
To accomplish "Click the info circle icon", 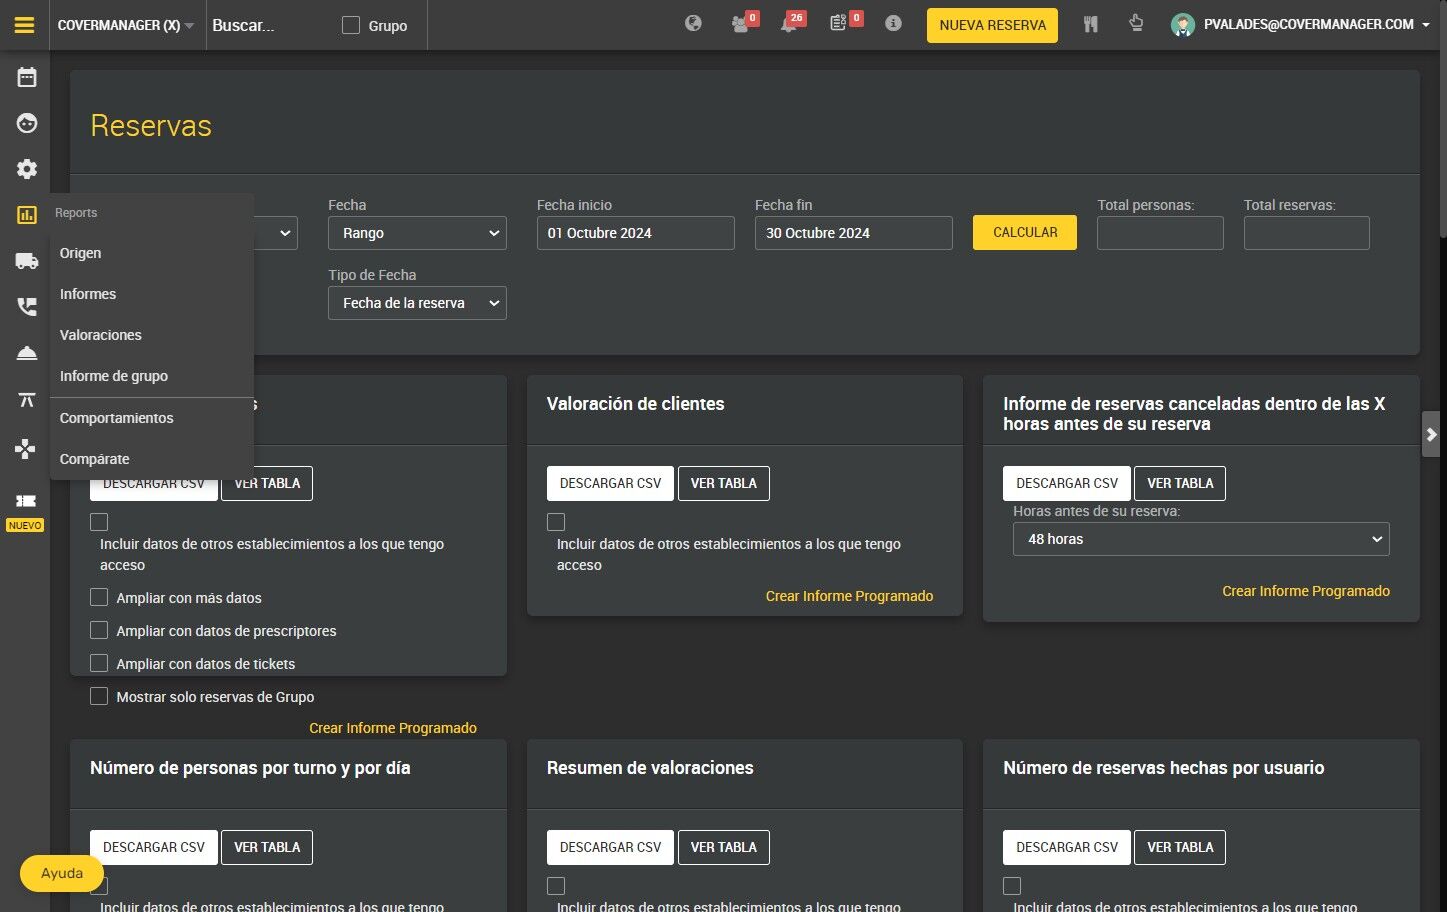I will pyautogui.click(x=893, y=23).
